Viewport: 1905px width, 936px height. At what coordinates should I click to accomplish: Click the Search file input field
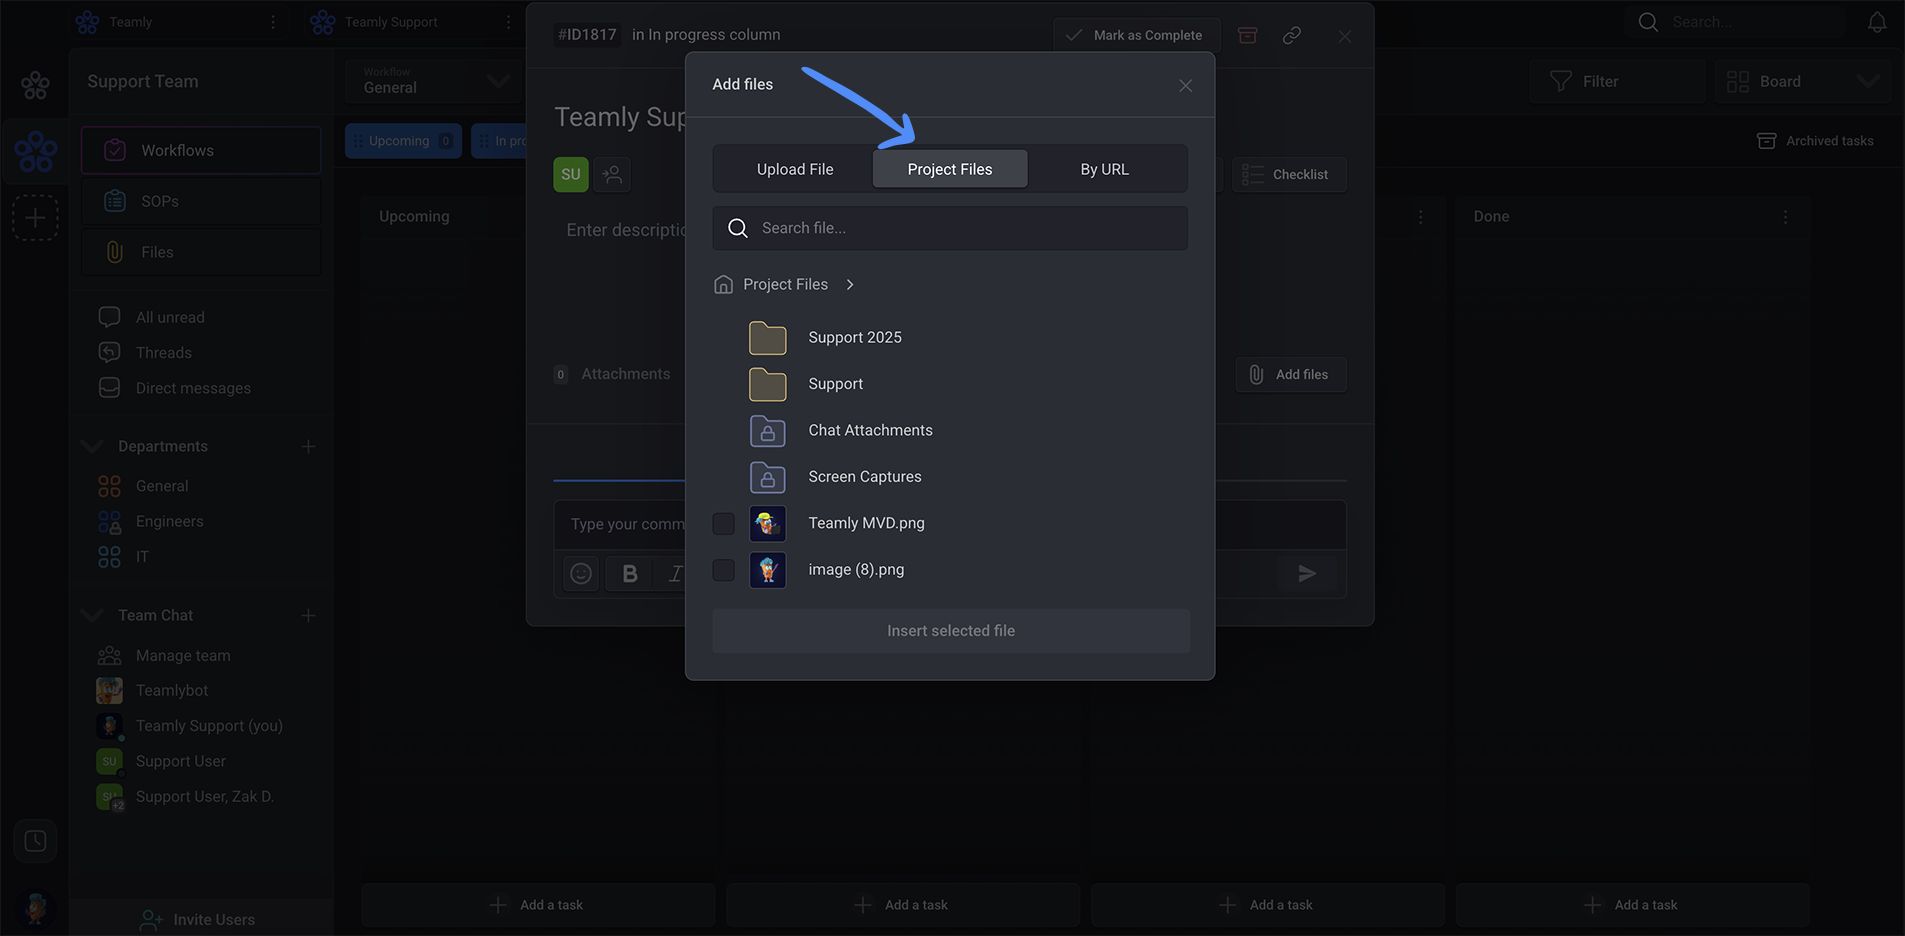click(x=950, y=228)
